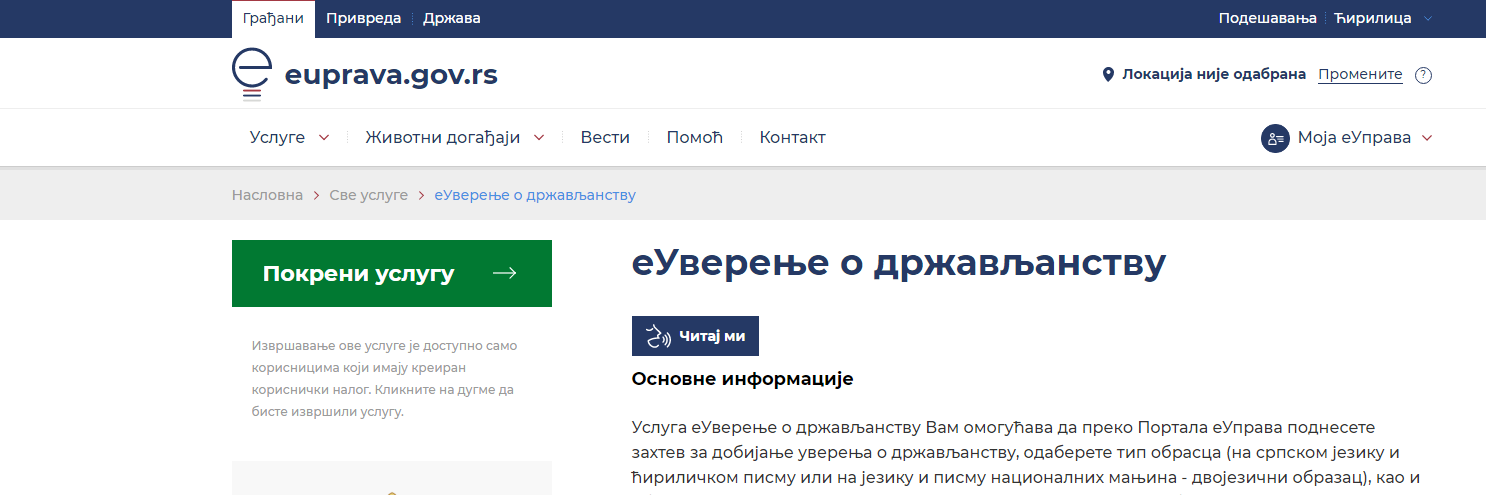Viewport: 1486px width, 495px height.
Task: Click the audio icon in Читај ми
Action: click(x=657, y=336)
